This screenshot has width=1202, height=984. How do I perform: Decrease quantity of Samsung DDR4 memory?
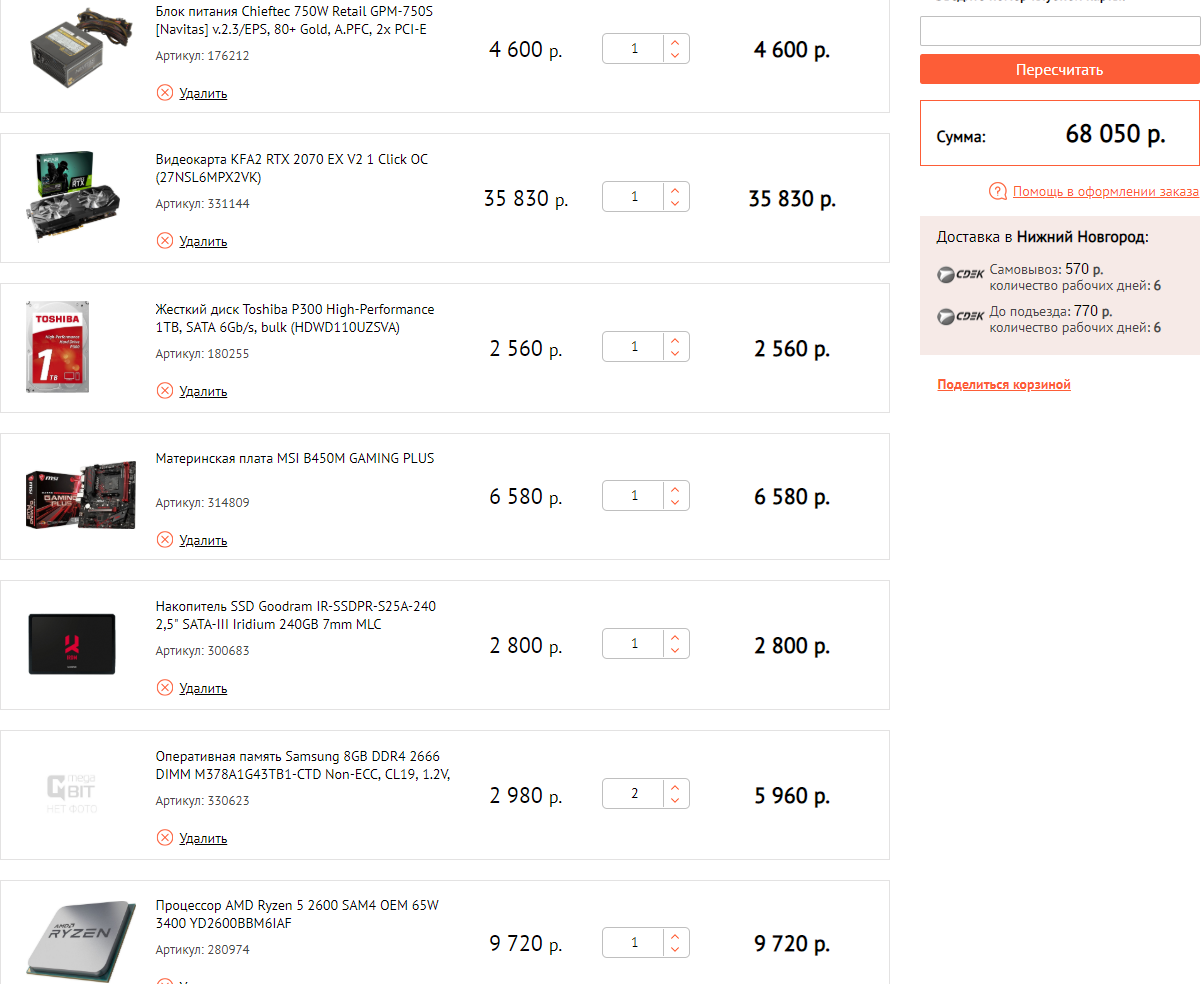[x=675, y=801]
